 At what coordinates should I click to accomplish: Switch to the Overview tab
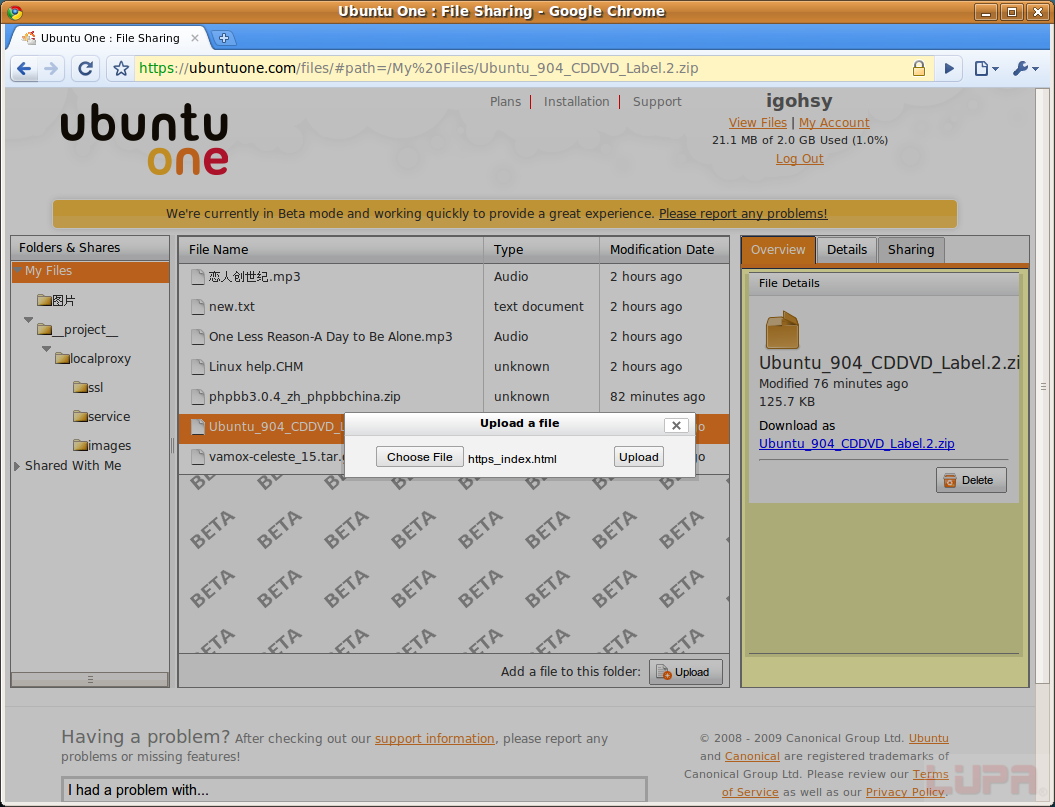[x=778, y=250]
